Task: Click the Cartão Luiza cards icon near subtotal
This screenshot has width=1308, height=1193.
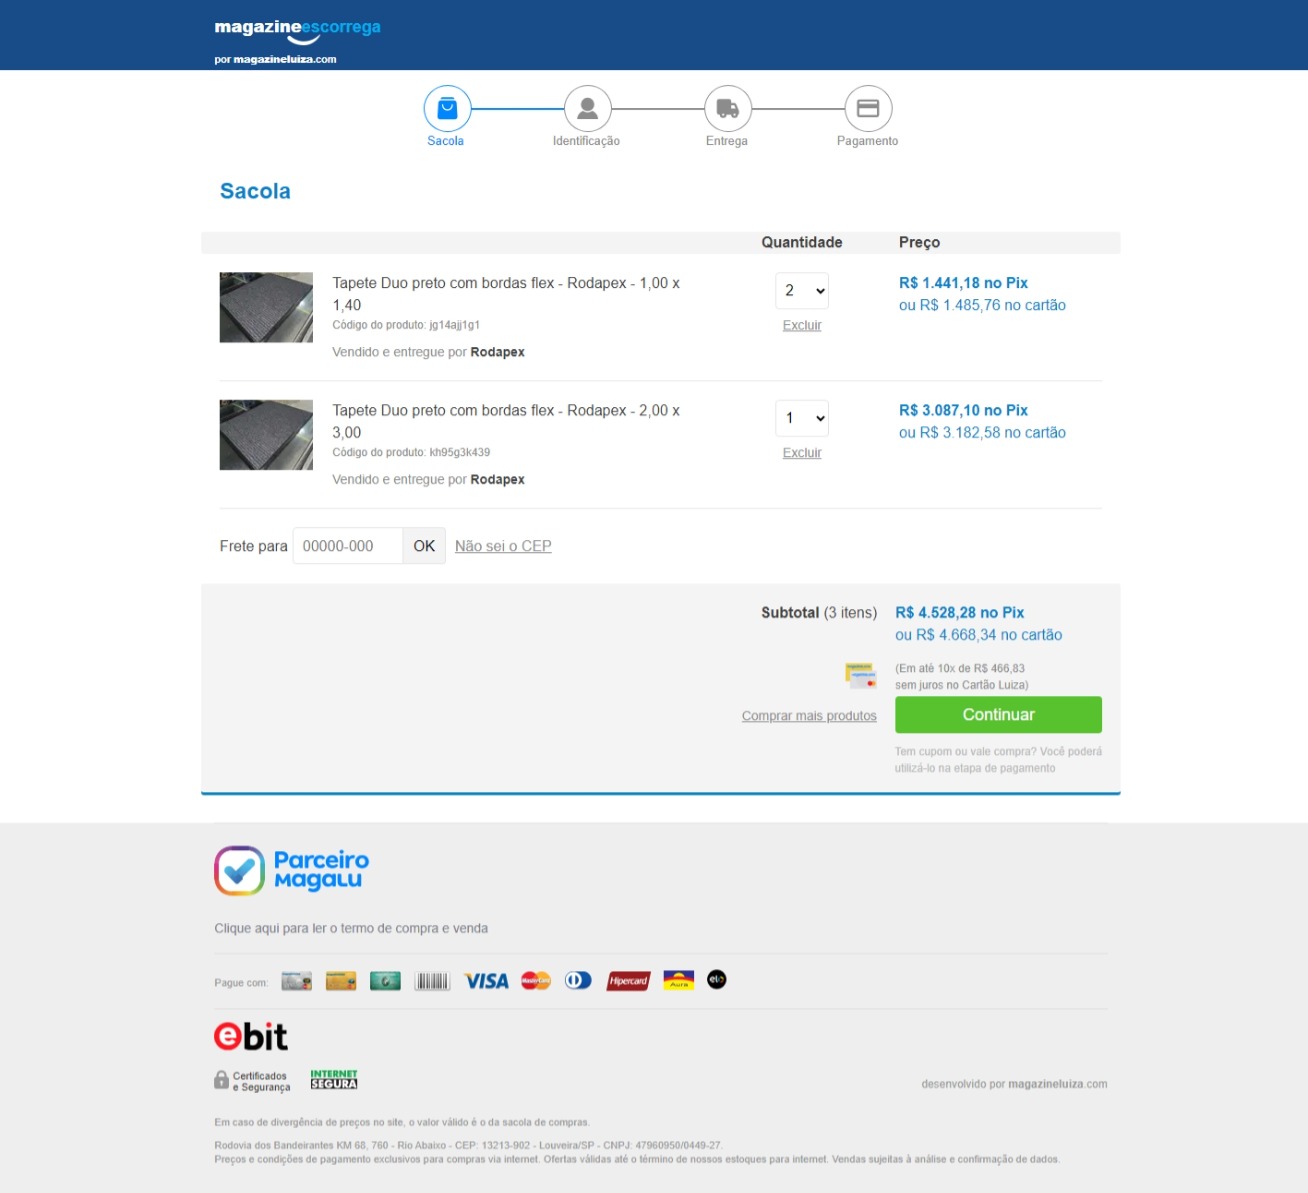Action: click(861, 676)
